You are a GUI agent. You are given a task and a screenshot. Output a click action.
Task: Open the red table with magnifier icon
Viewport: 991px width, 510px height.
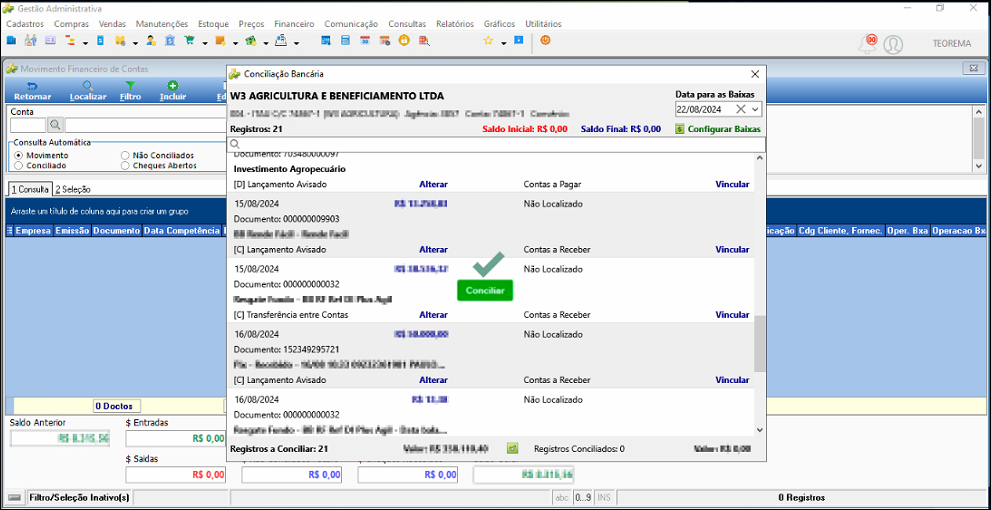424,41
